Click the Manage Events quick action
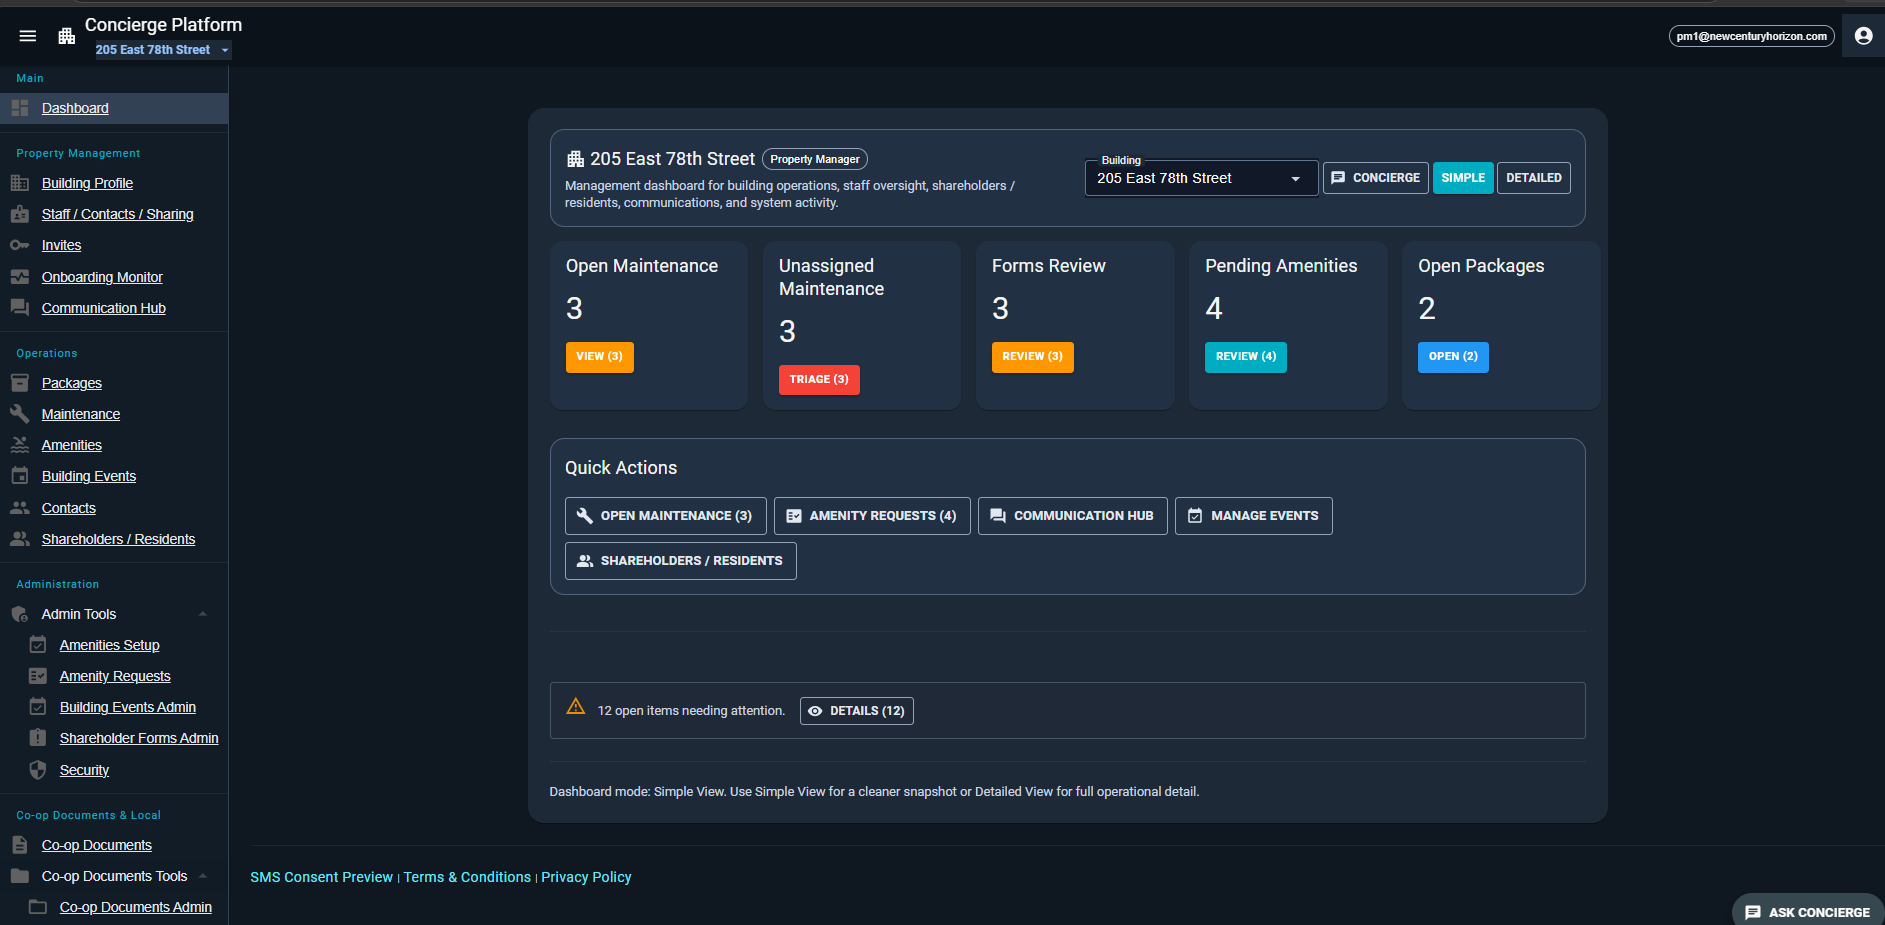Screen dimensions: 1885x925 pyautogui.click(x=1254, y=516)
